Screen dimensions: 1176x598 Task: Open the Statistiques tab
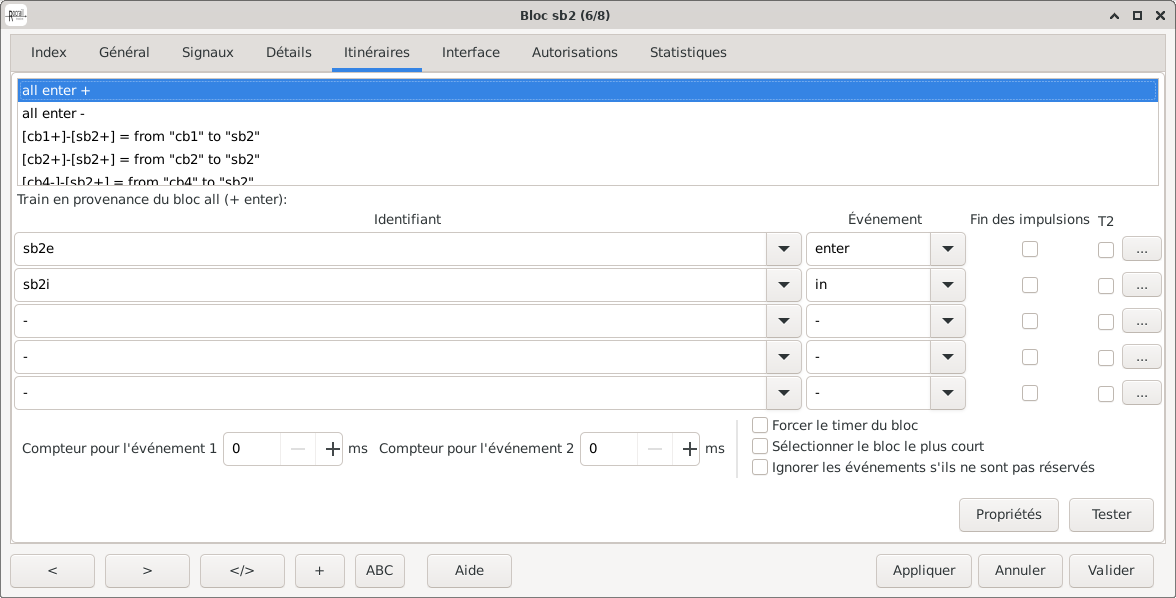tap(688, 53)
